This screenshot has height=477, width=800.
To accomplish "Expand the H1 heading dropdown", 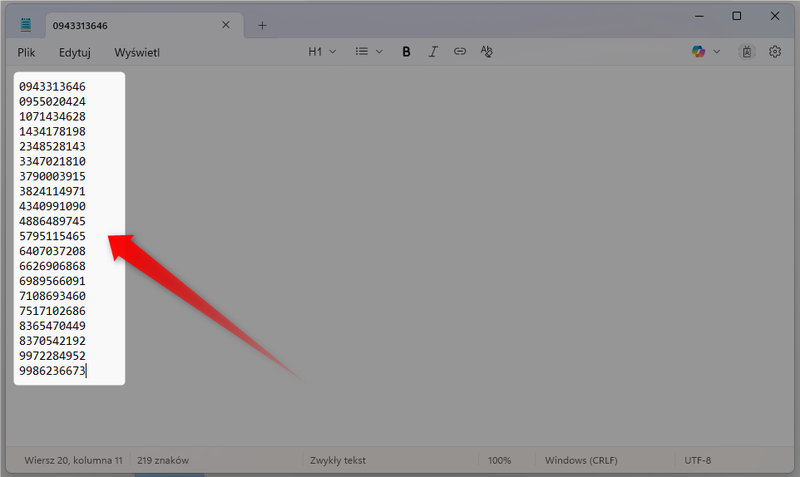I will pos(322,52).
